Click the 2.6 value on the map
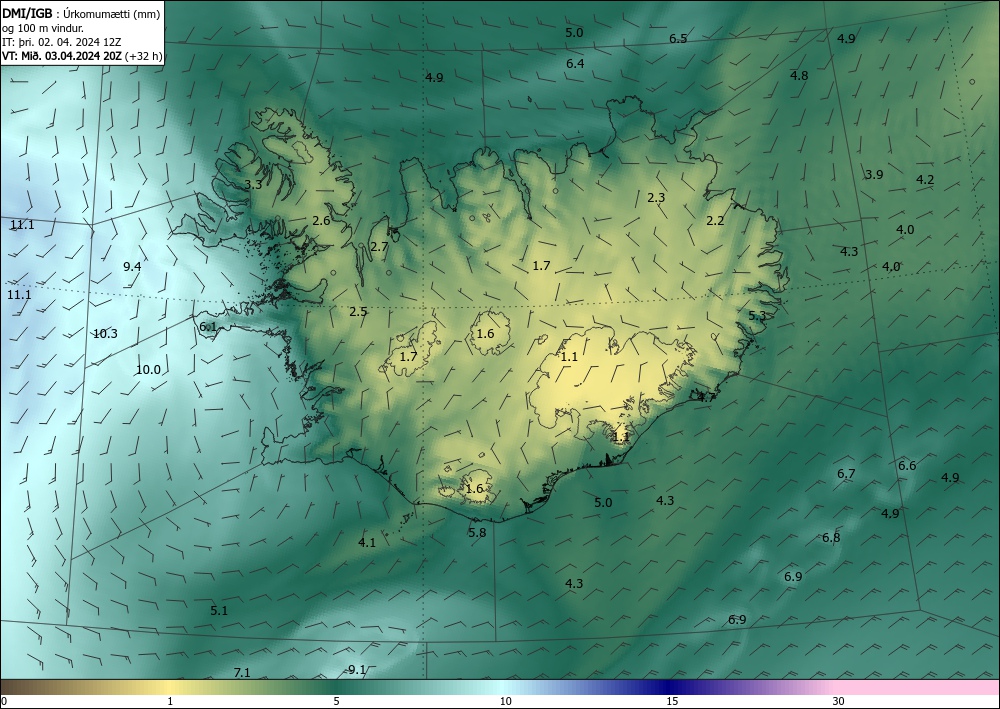The image size is (1000, 709). [x=321, y=221]
